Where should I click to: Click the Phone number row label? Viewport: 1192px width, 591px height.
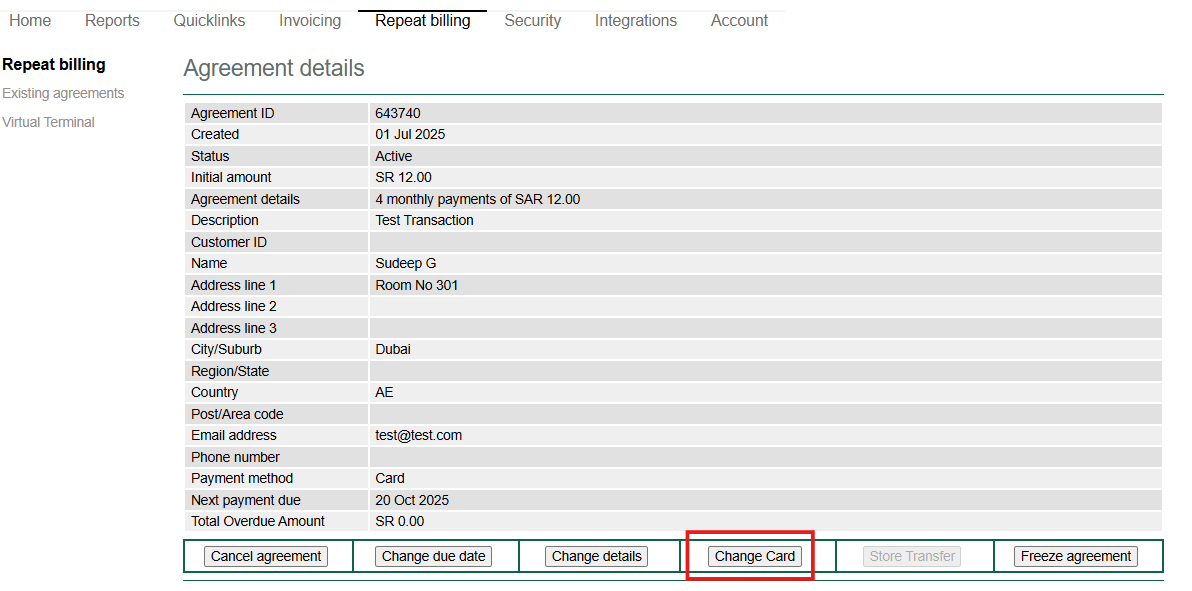point(235,457)
